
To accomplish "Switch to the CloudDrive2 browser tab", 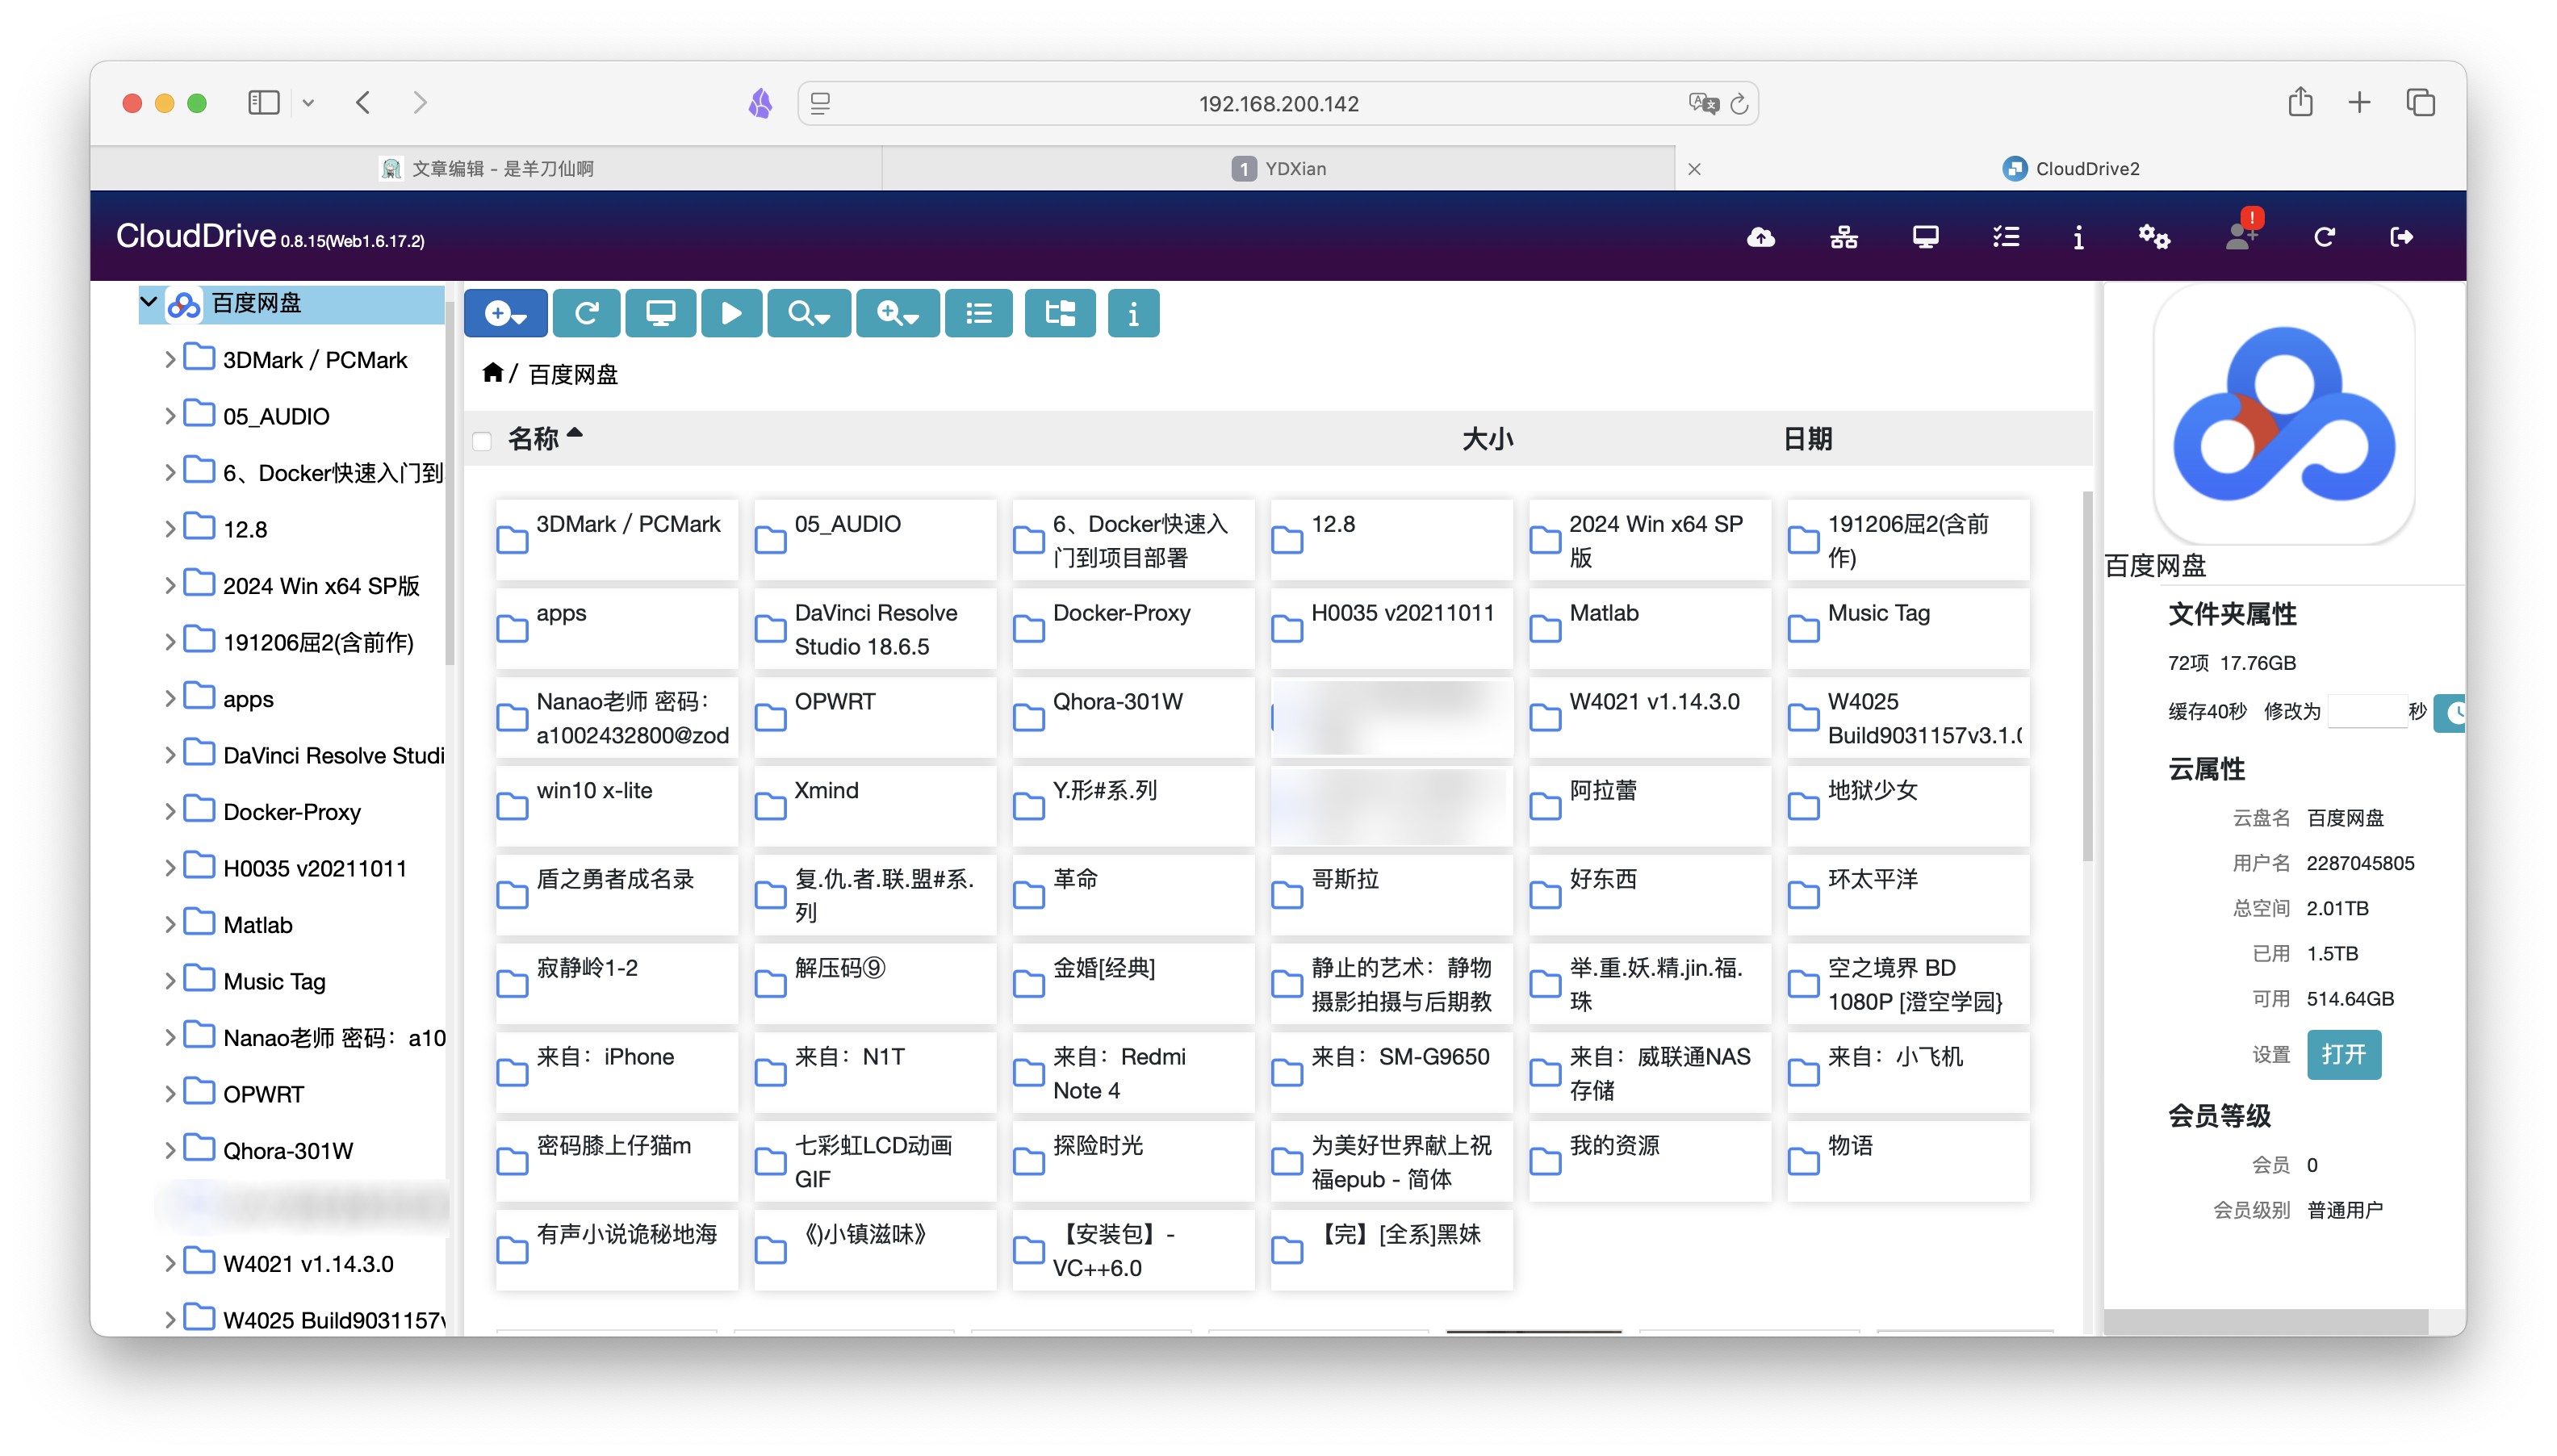I will pos(2070,168).
